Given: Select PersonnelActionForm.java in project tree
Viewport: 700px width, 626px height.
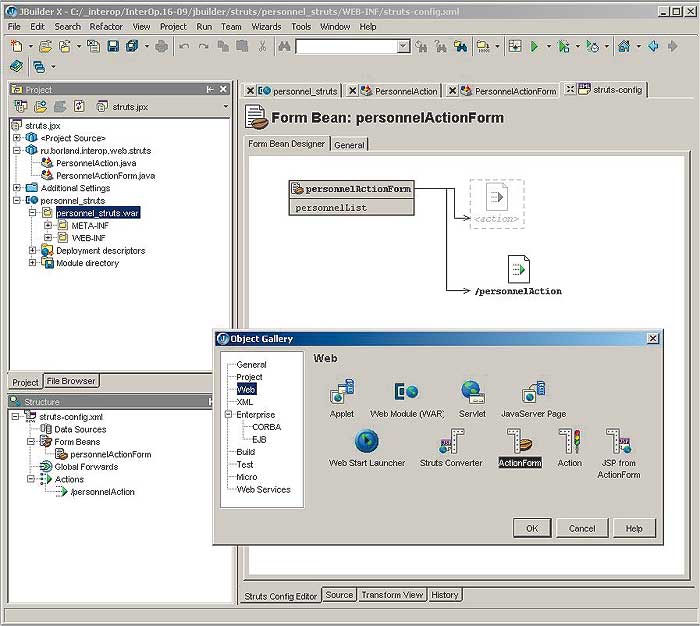Looking at the screenshot, I should (x=105, y=175).
